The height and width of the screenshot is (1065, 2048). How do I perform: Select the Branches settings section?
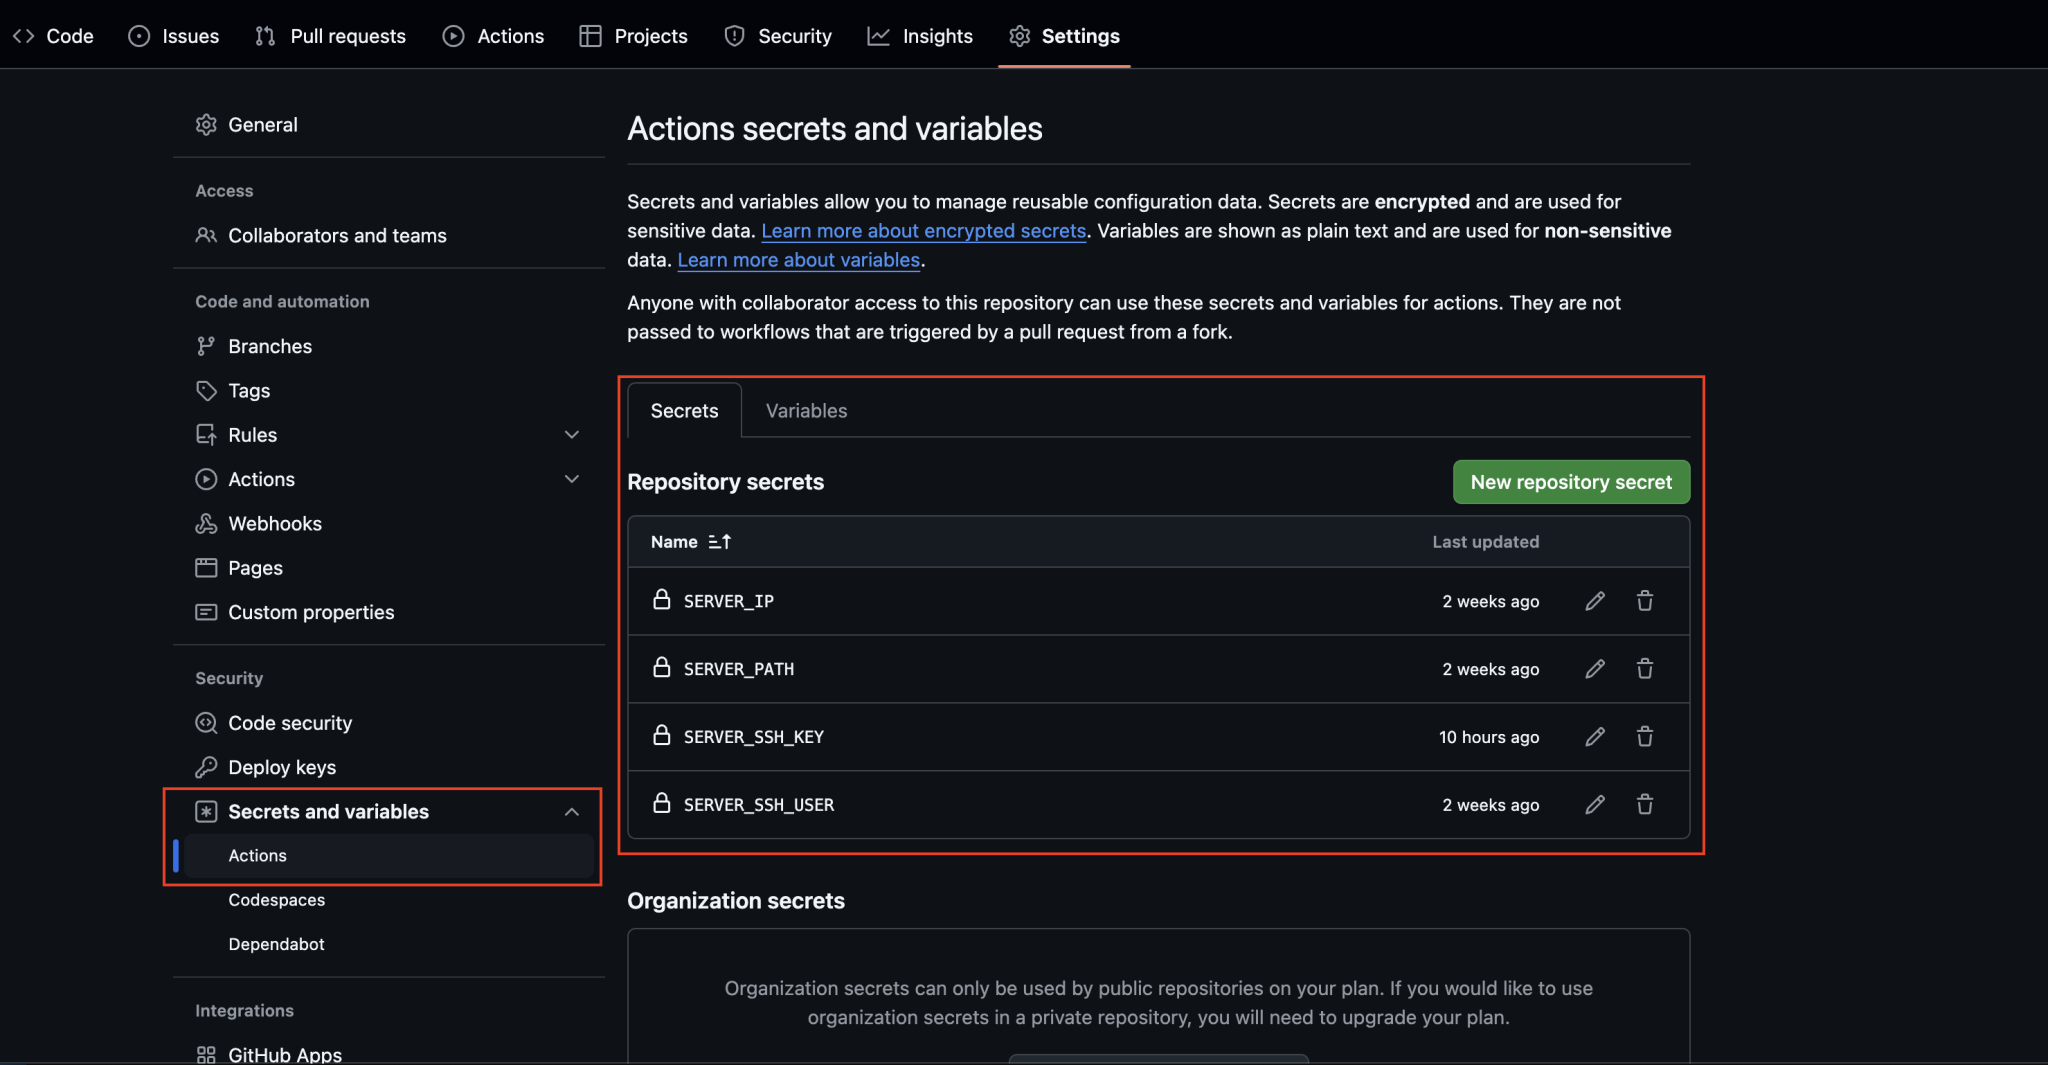pyautogui.click(x=270, y=346)
